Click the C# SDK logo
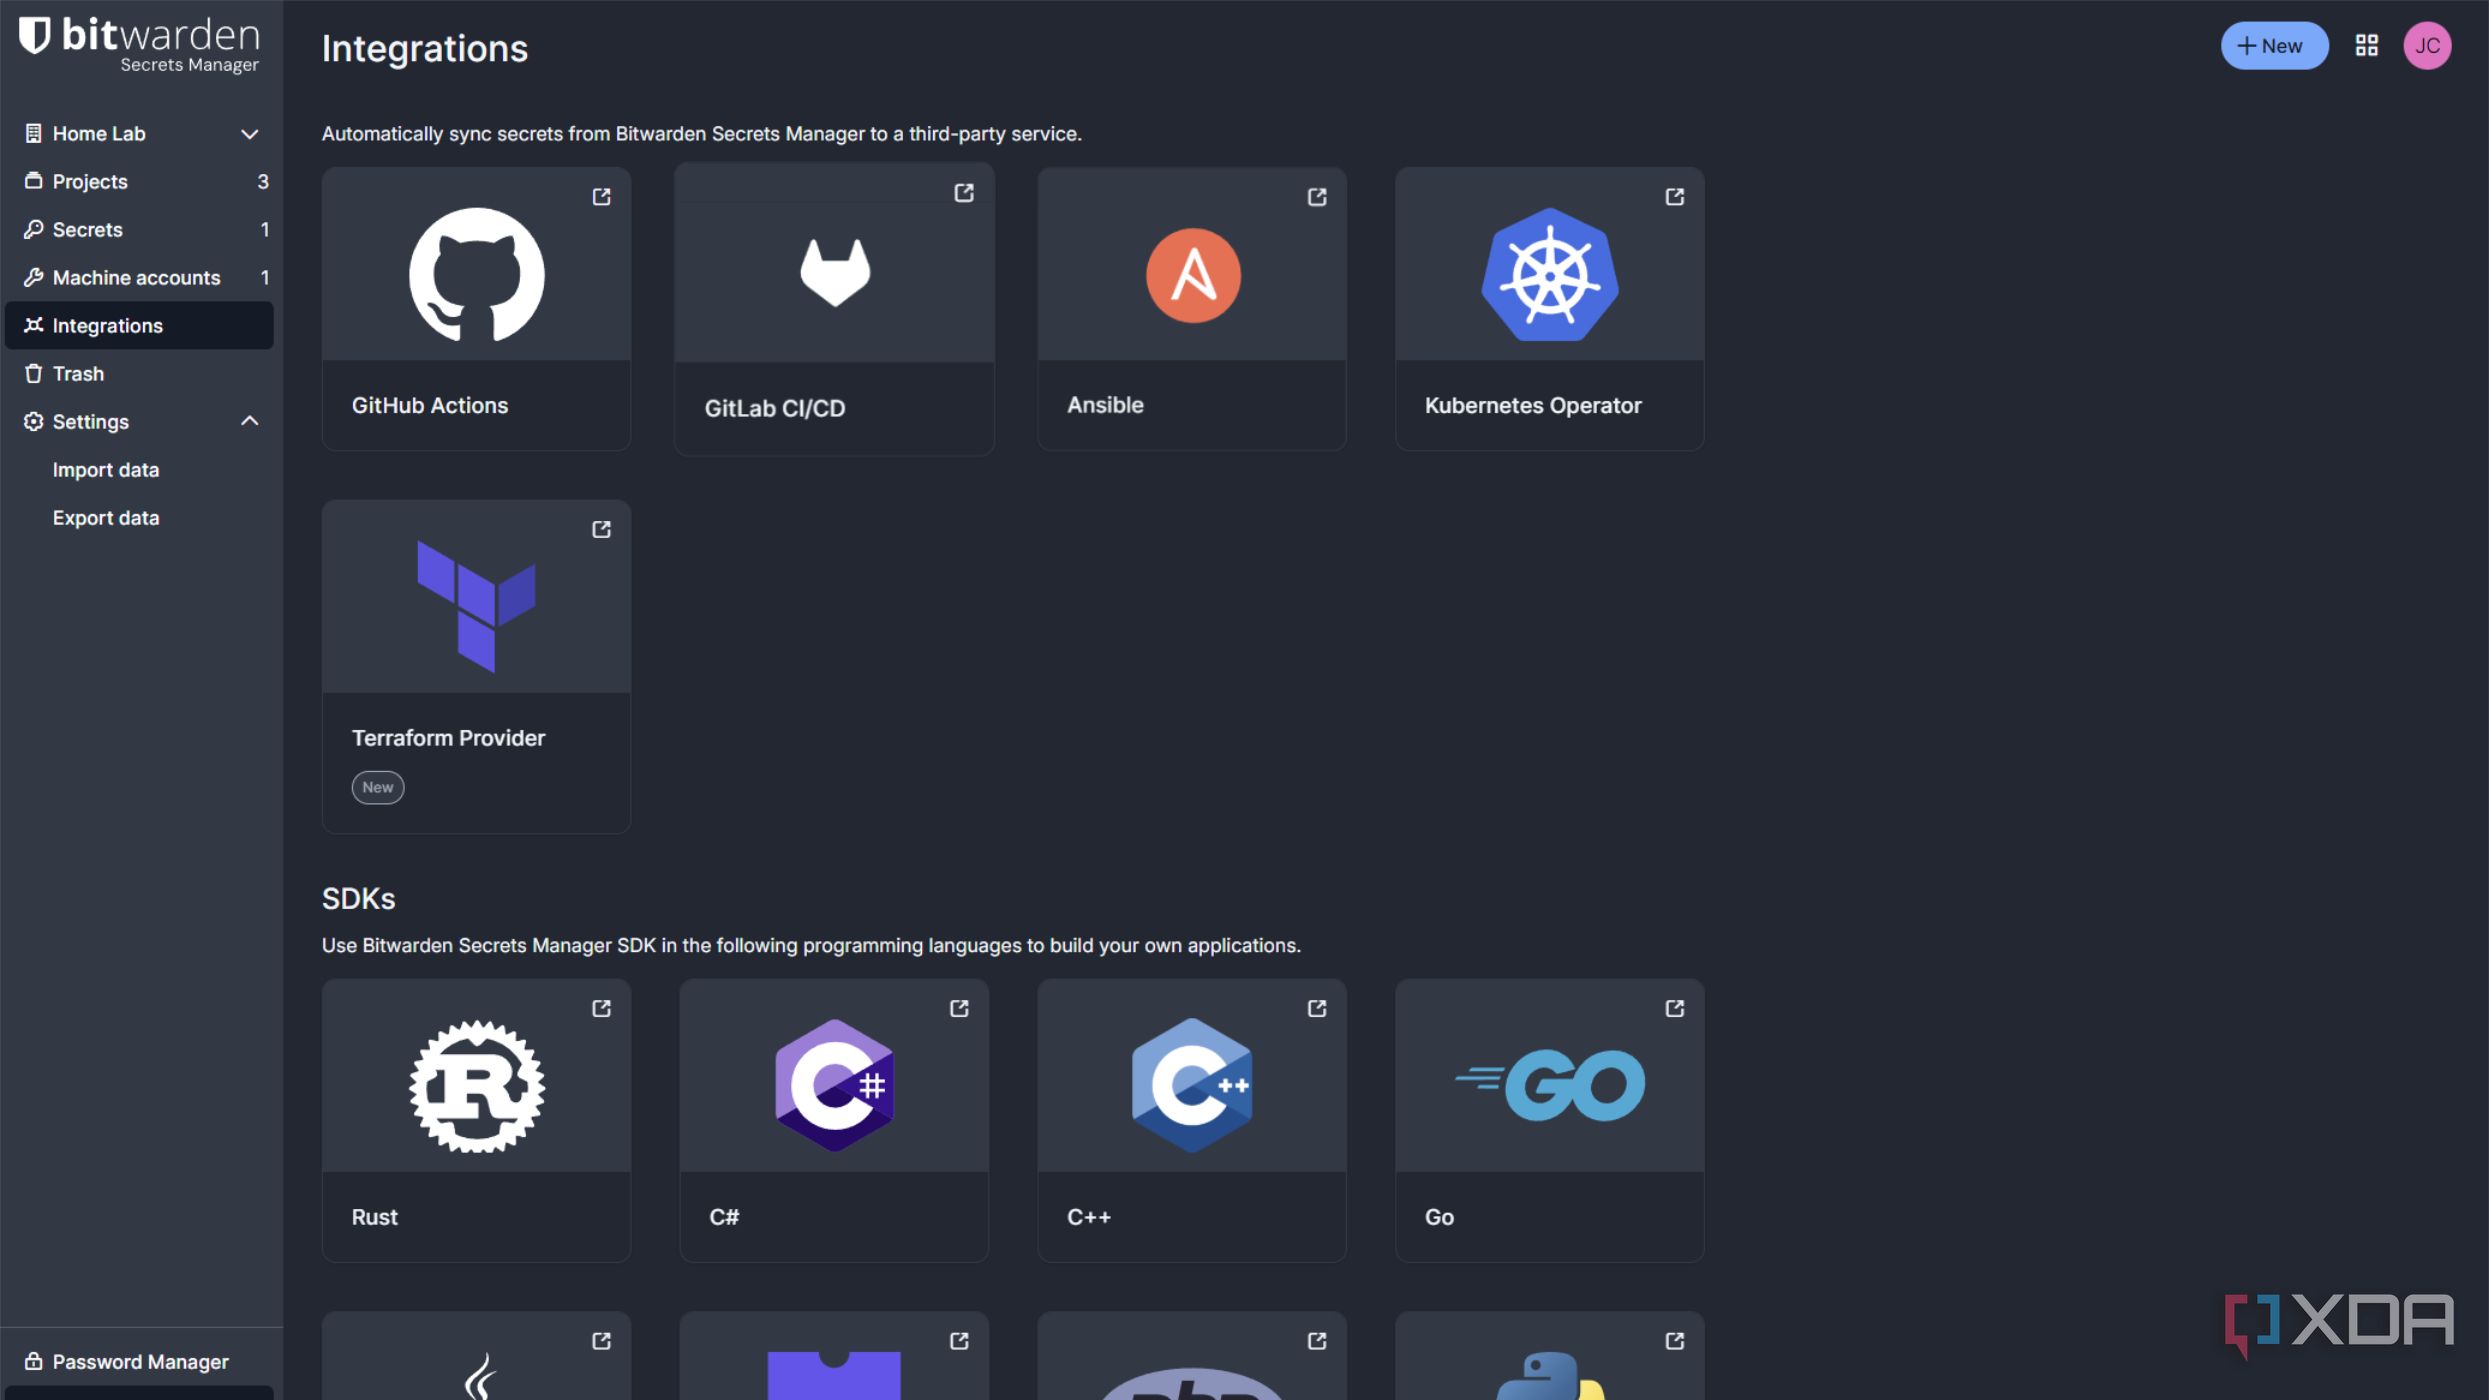The width and height of the screenshot is (2489, 1400). click(x=834, y=1086)
